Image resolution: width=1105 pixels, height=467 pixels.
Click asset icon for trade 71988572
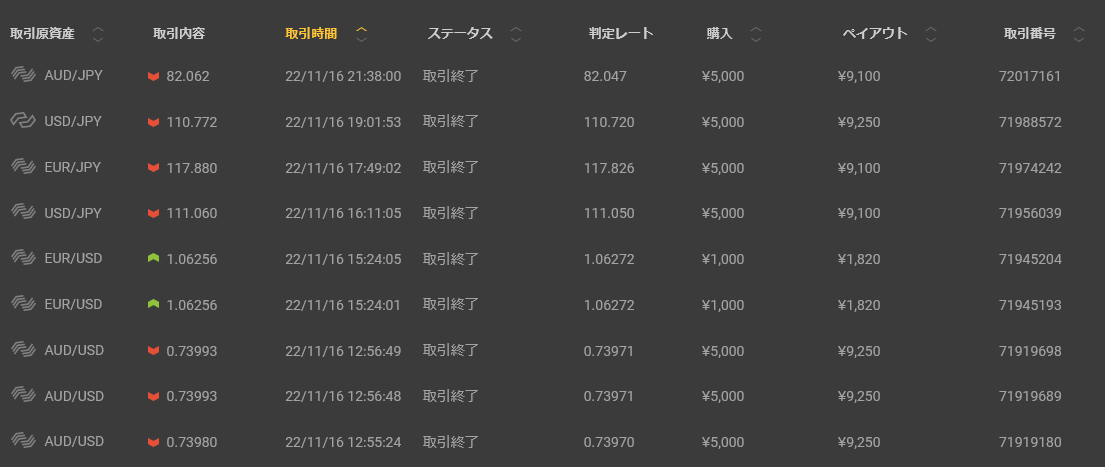(23, 121)
